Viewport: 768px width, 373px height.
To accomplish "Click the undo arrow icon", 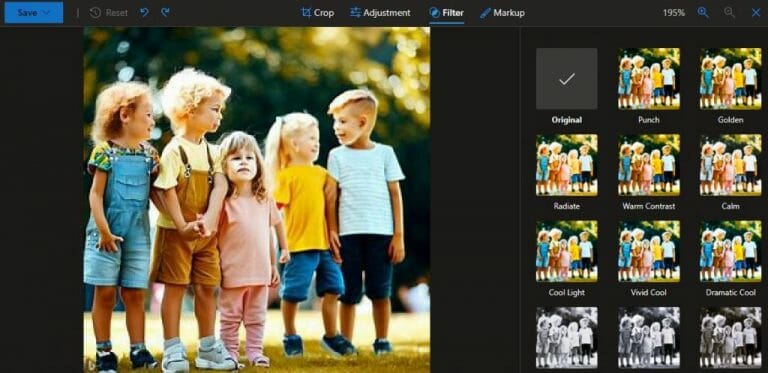I will click(x=144, y=13).
